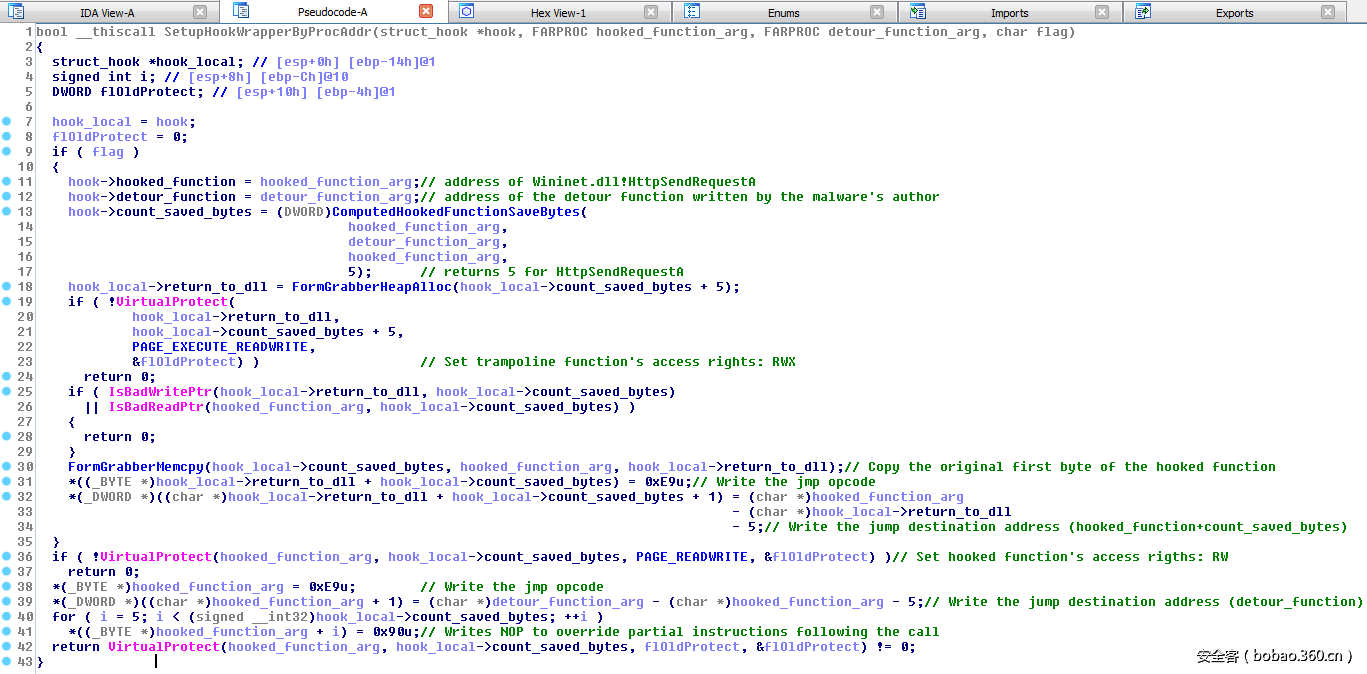Click the Exports view icon
Viewport: 1367px width, 674px height.
[1143, 11]
